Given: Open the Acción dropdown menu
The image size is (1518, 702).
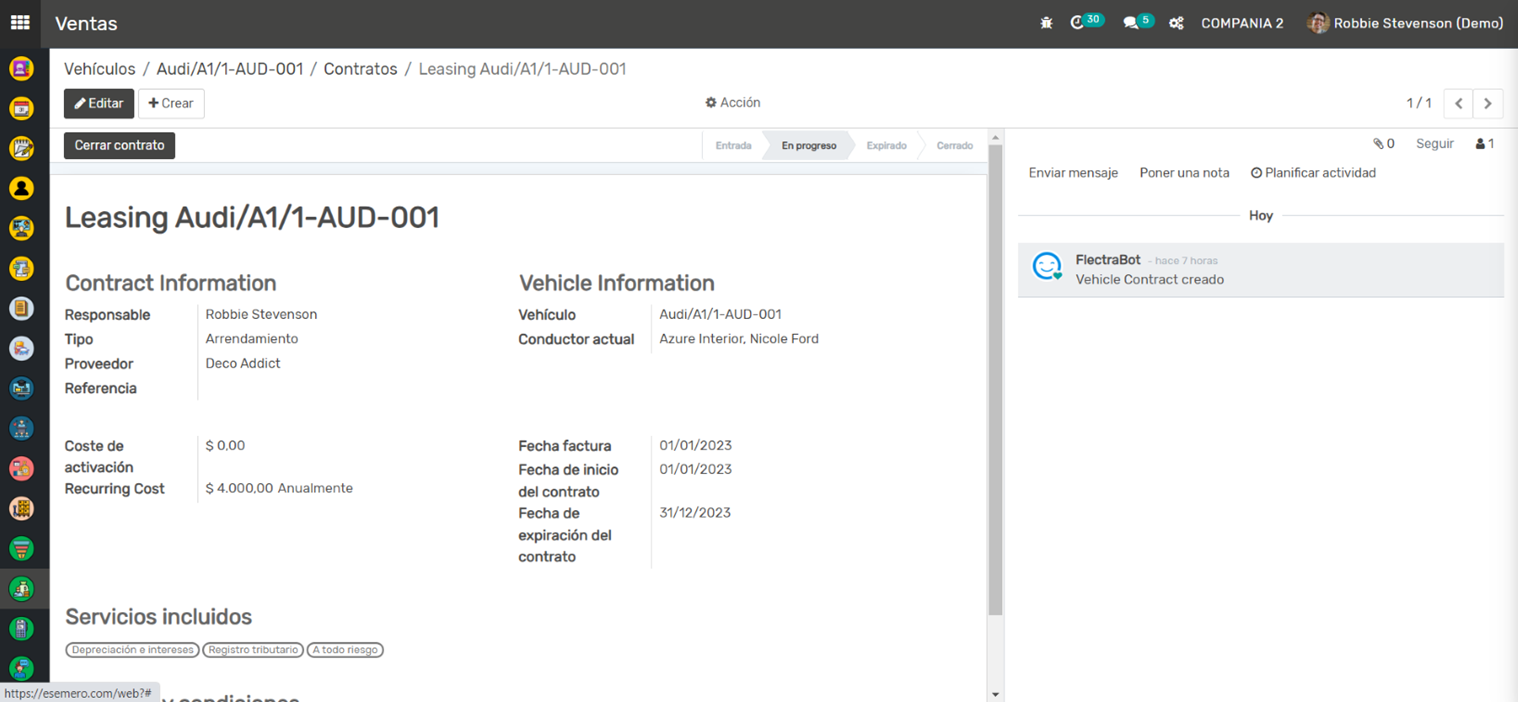Looking at the screenshot, I should 733,103.
